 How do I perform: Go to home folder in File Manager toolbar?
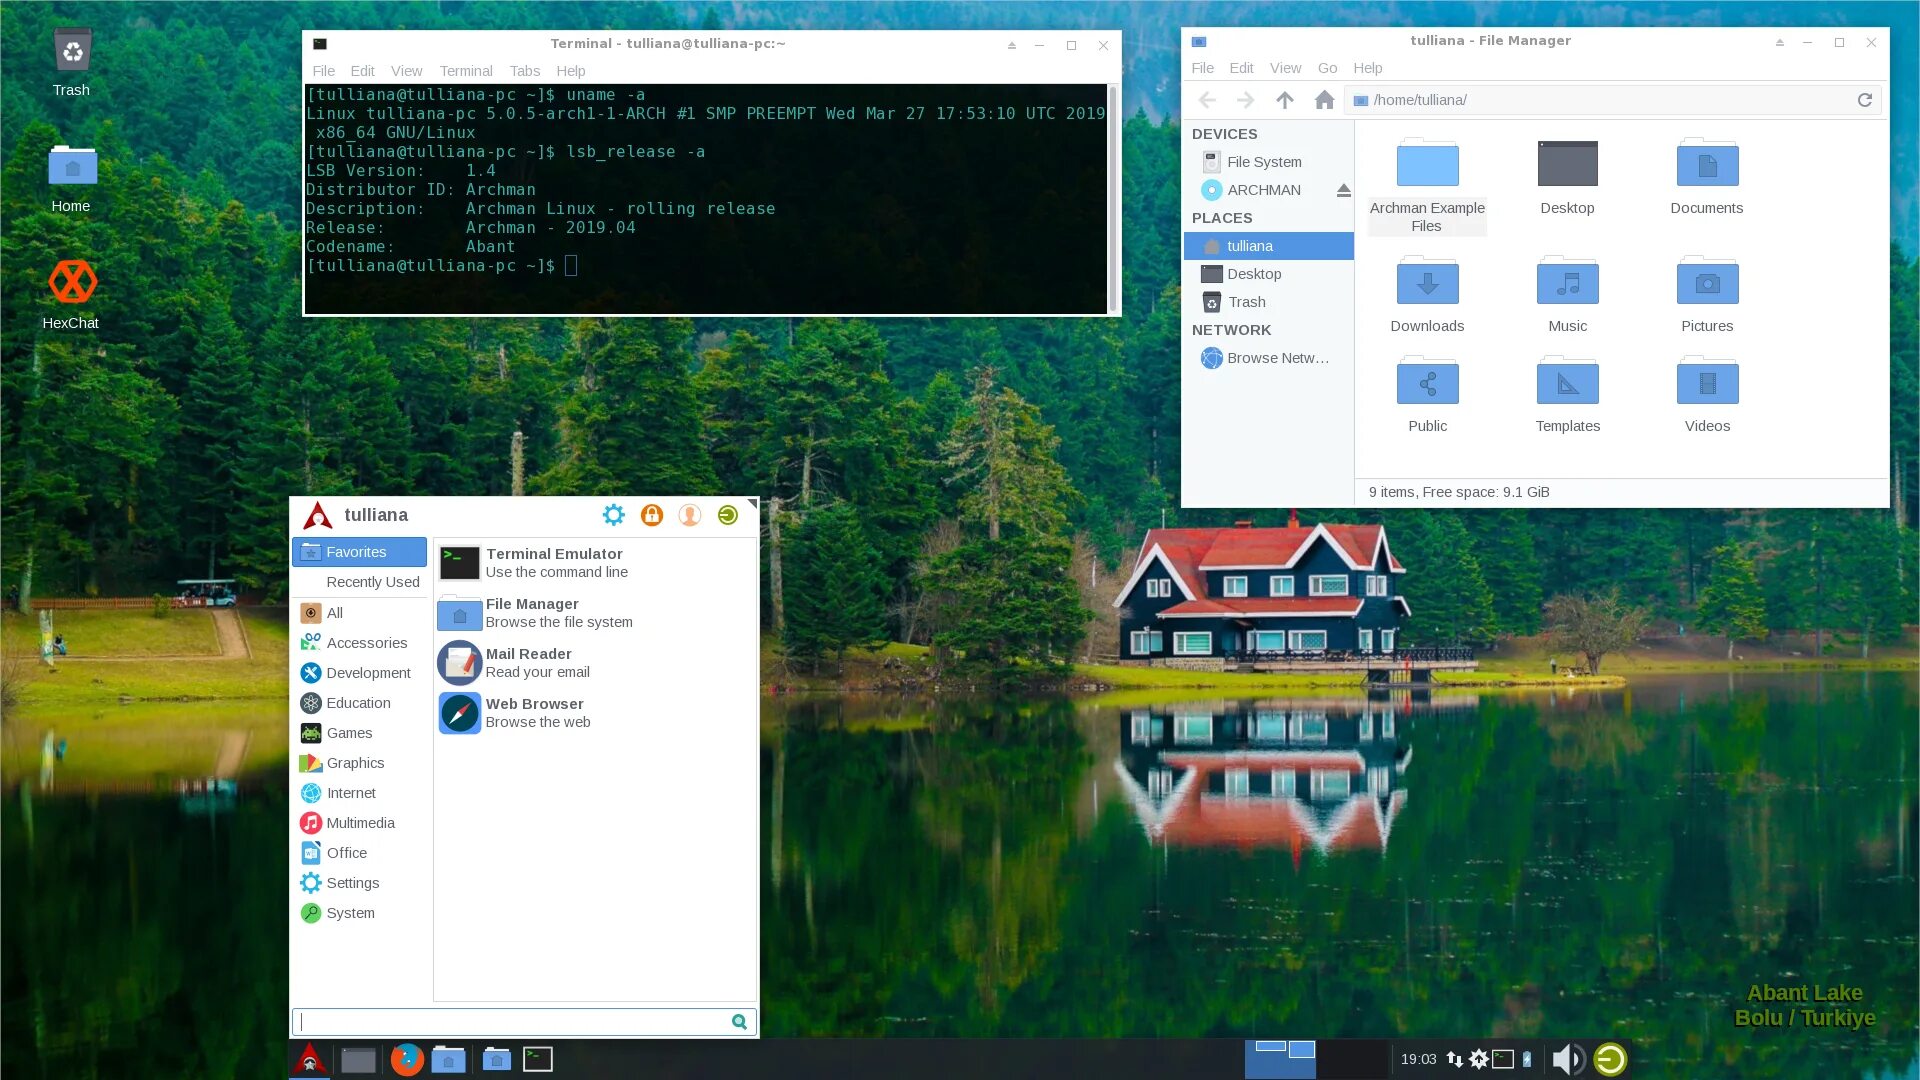pos(1324,100)
